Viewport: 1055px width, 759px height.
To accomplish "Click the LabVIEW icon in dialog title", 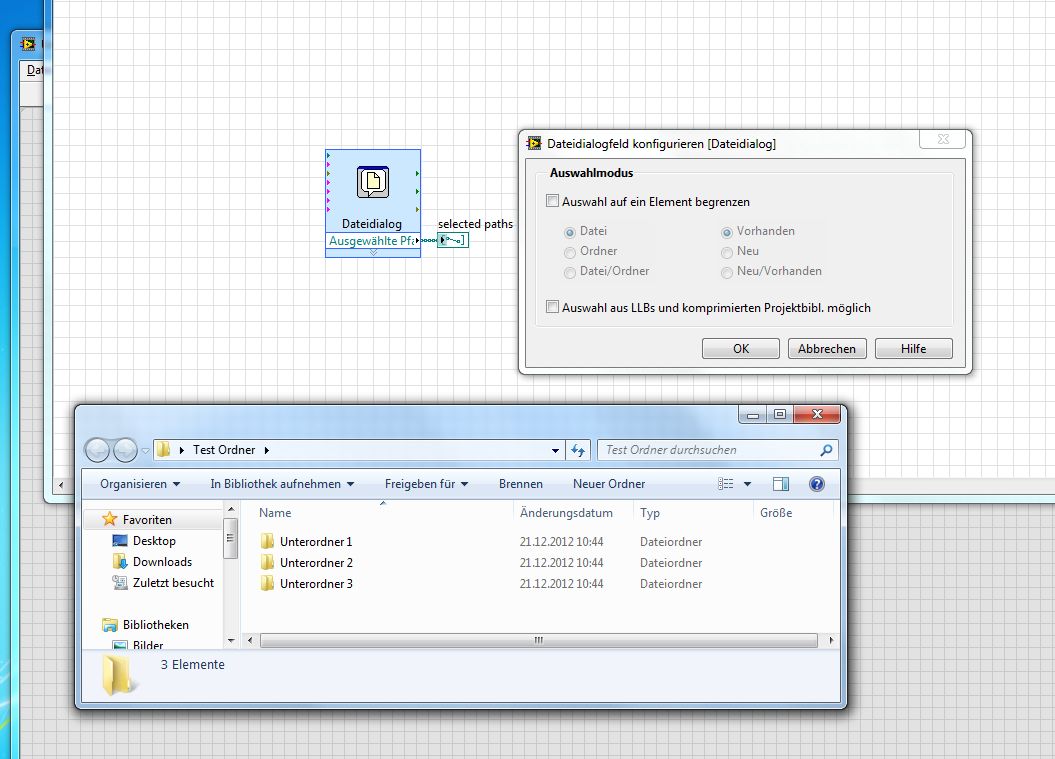I will 534,143.
